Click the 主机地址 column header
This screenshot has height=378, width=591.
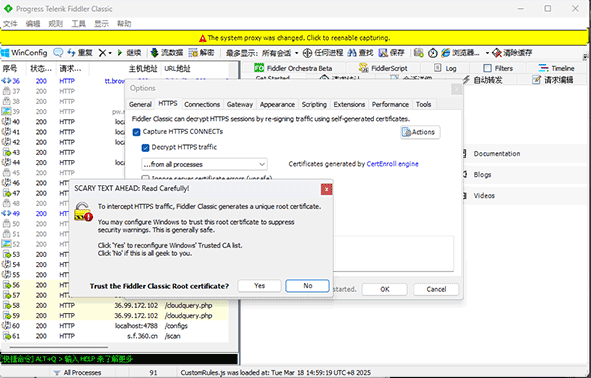point(143,69)
